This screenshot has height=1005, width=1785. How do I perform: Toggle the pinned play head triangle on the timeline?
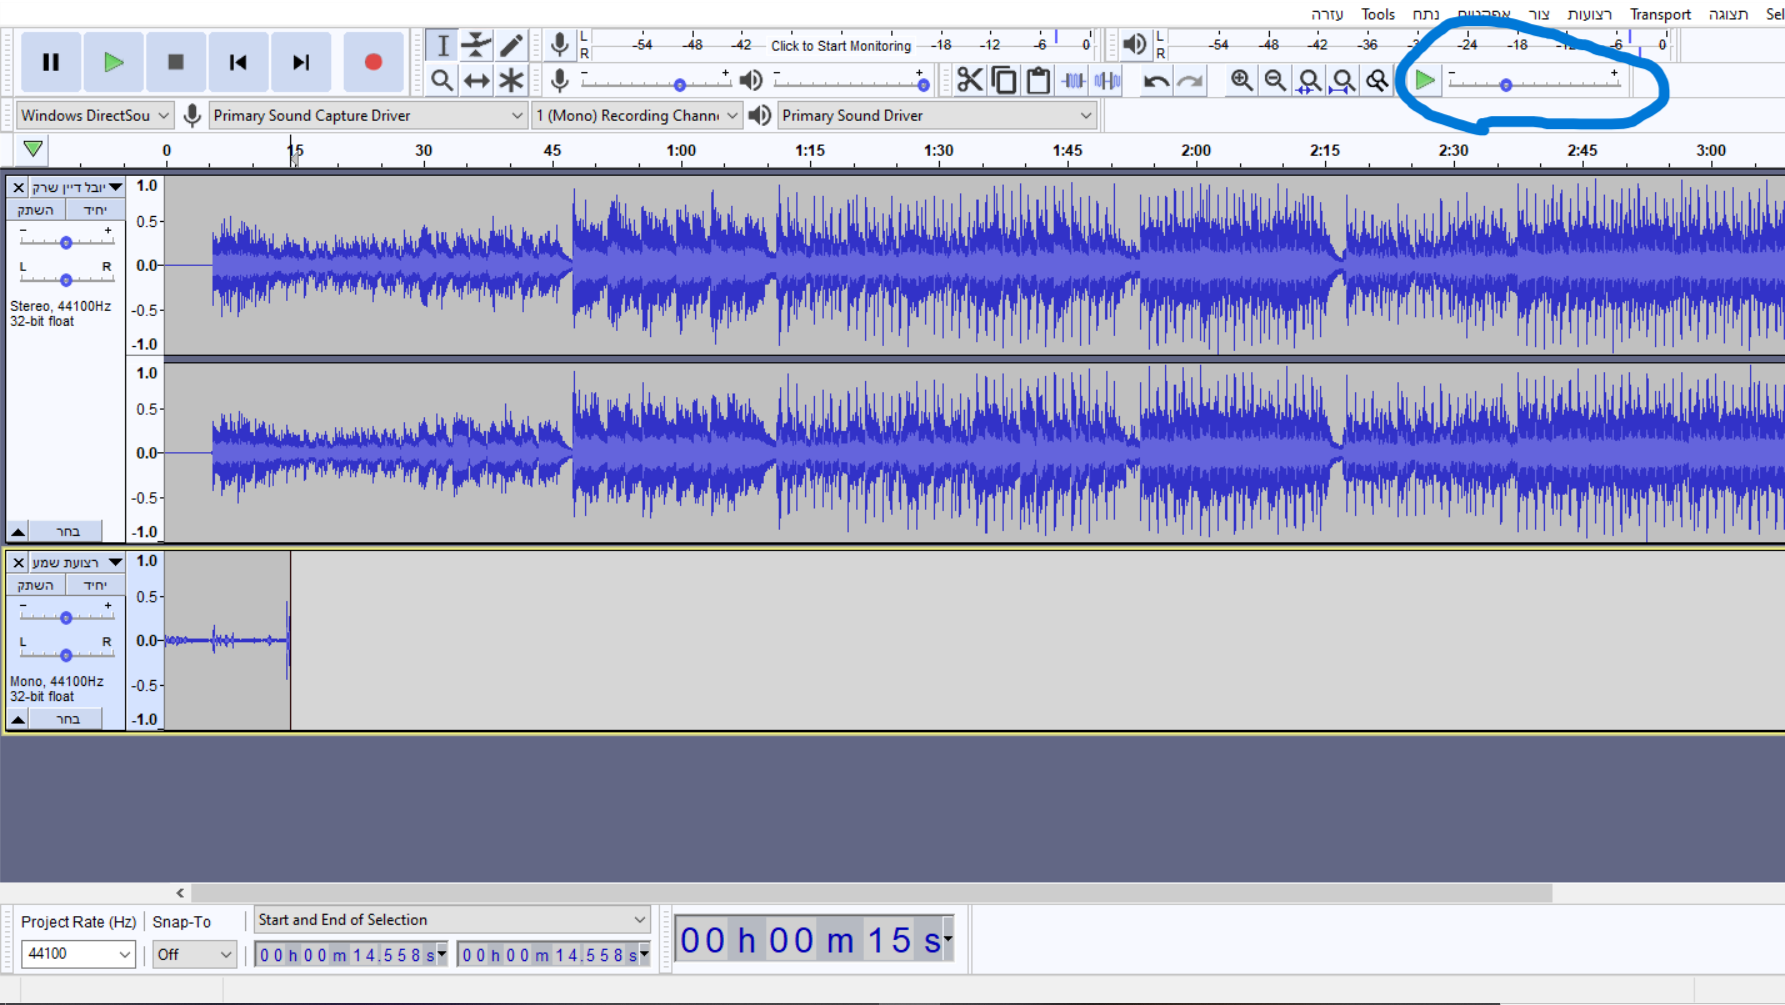click(33, 149)
